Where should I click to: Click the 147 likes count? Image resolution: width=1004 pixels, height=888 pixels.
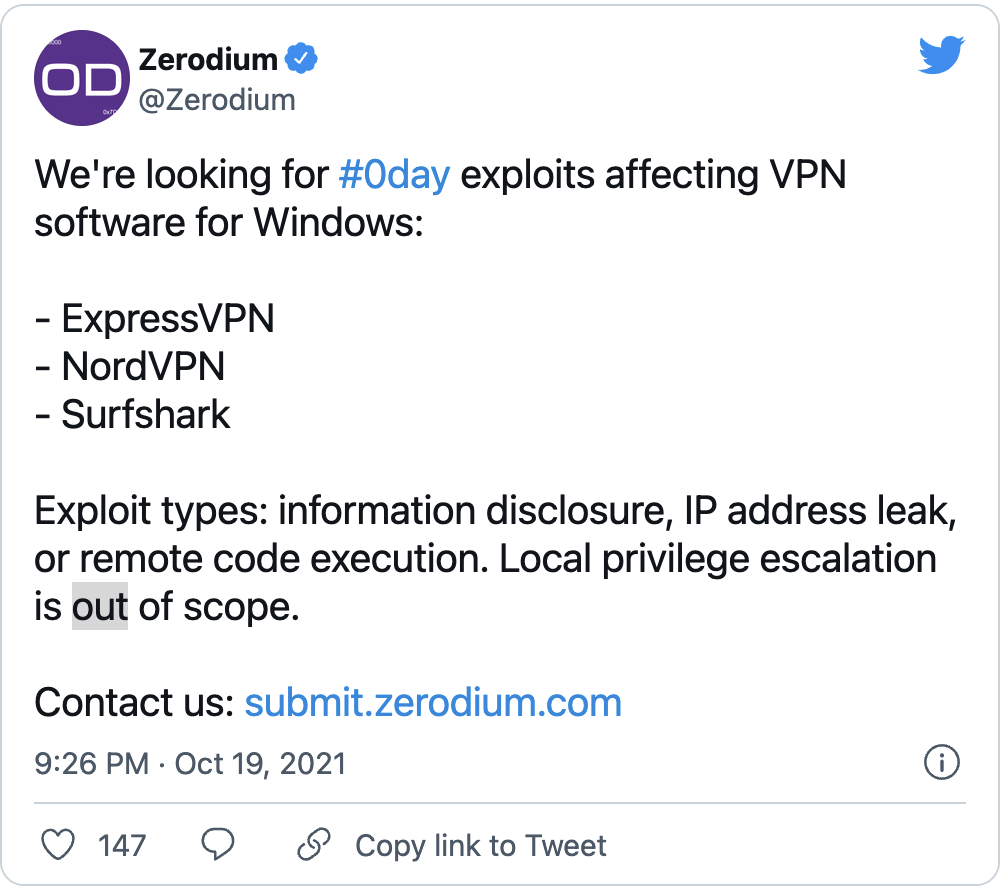tap(122, 845)
